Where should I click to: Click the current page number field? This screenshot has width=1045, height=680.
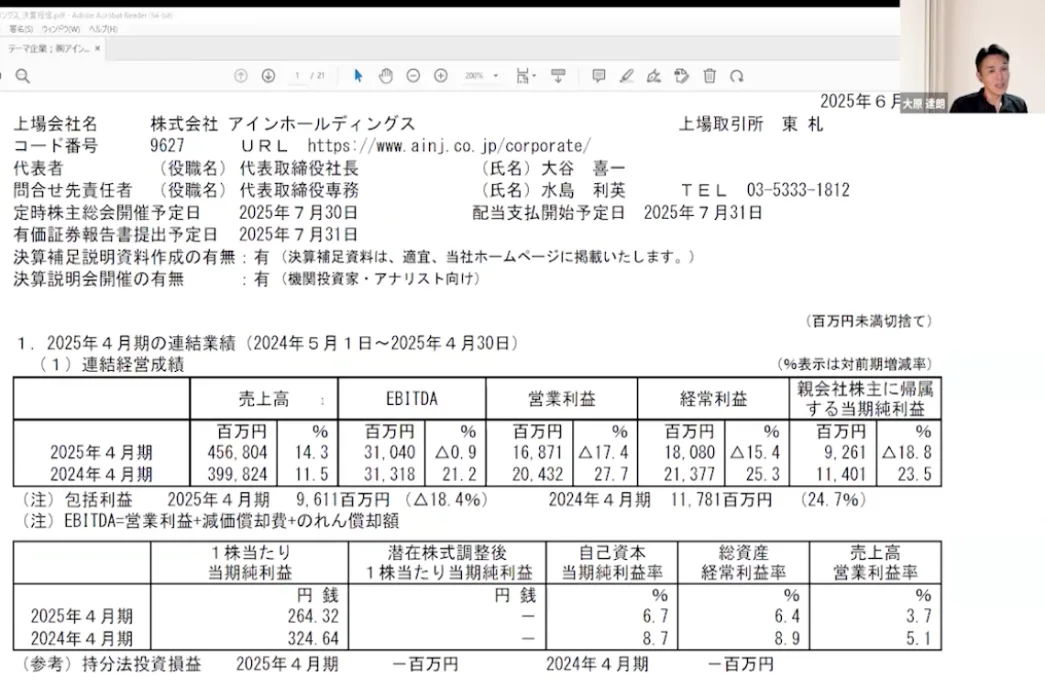tap(297, 76)
